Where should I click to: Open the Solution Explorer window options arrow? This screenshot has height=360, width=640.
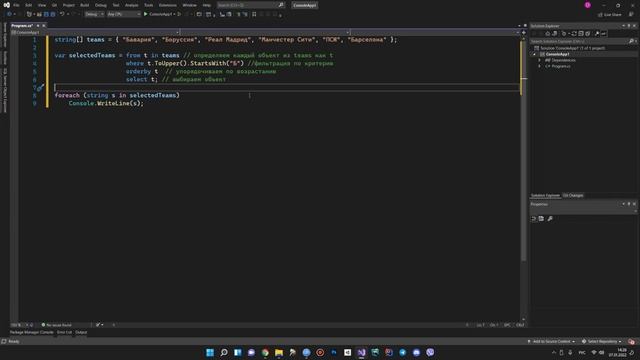pyautogui.click(x=623, y=26)
